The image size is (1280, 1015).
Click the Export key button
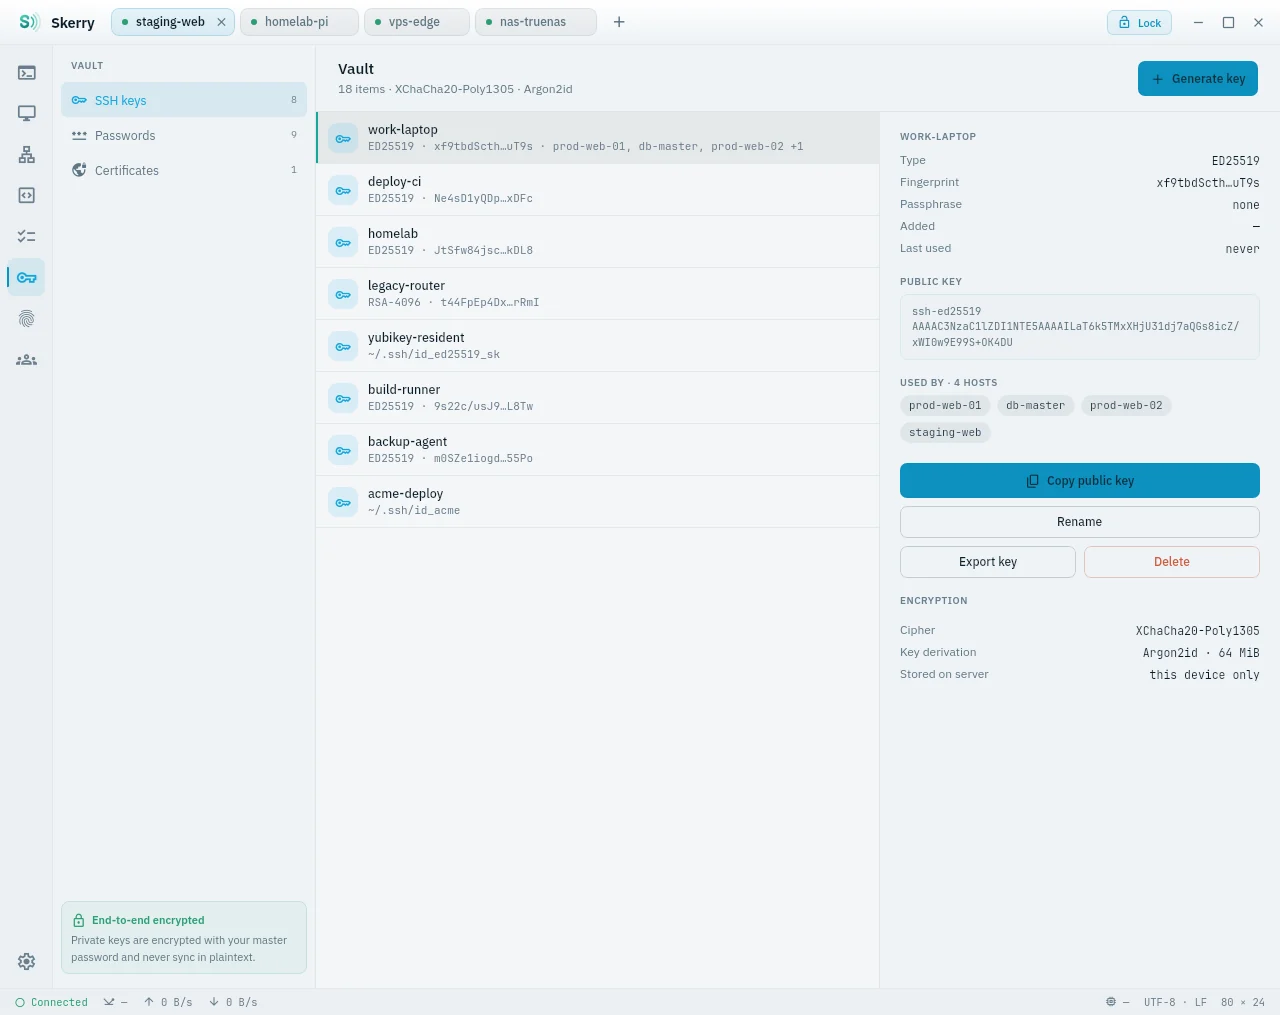988,562
